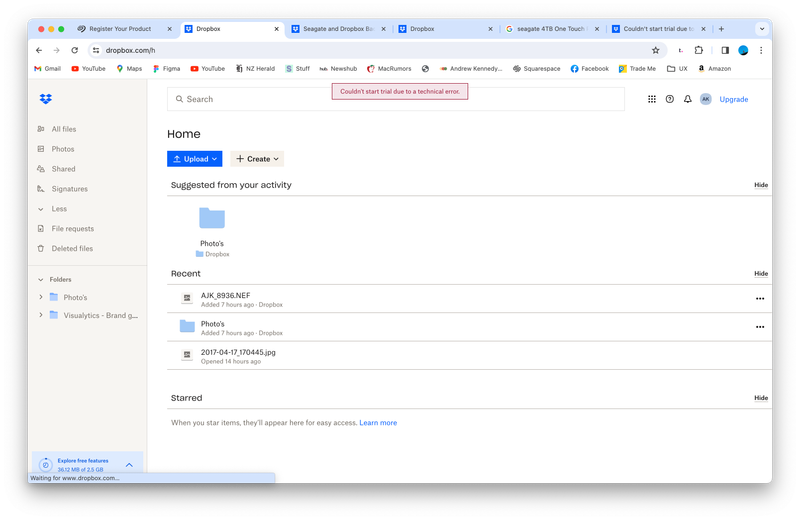This screenshot has height=520, width=800.
Task: Open the tab search dropdown arrow
Action: (x=762, y=29)
